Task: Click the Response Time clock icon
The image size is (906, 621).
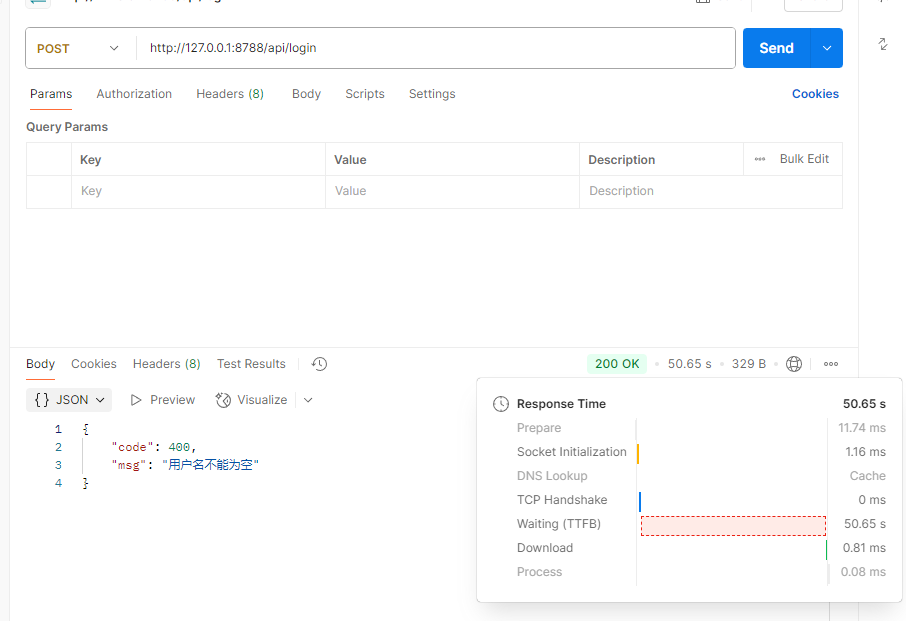Action: click(x=500, y=404)
